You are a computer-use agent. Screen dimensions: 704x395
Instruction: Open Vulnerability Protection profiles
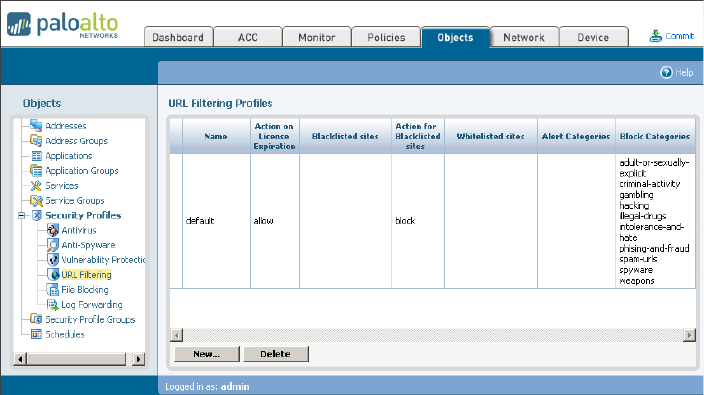point(103,260)
